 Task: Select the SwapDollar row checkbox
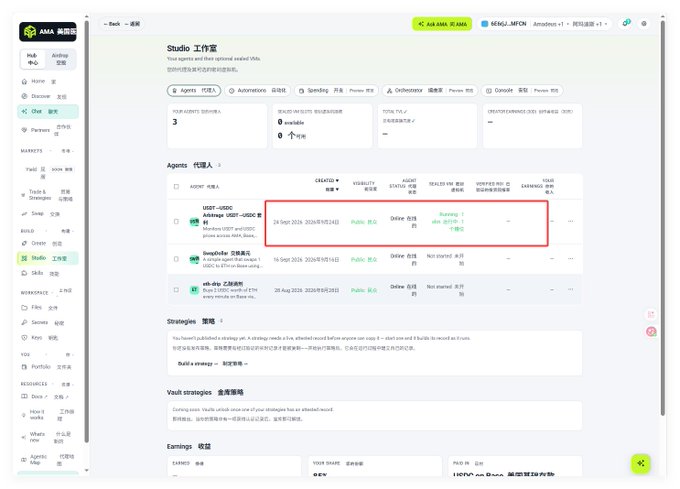coord(176,259)
